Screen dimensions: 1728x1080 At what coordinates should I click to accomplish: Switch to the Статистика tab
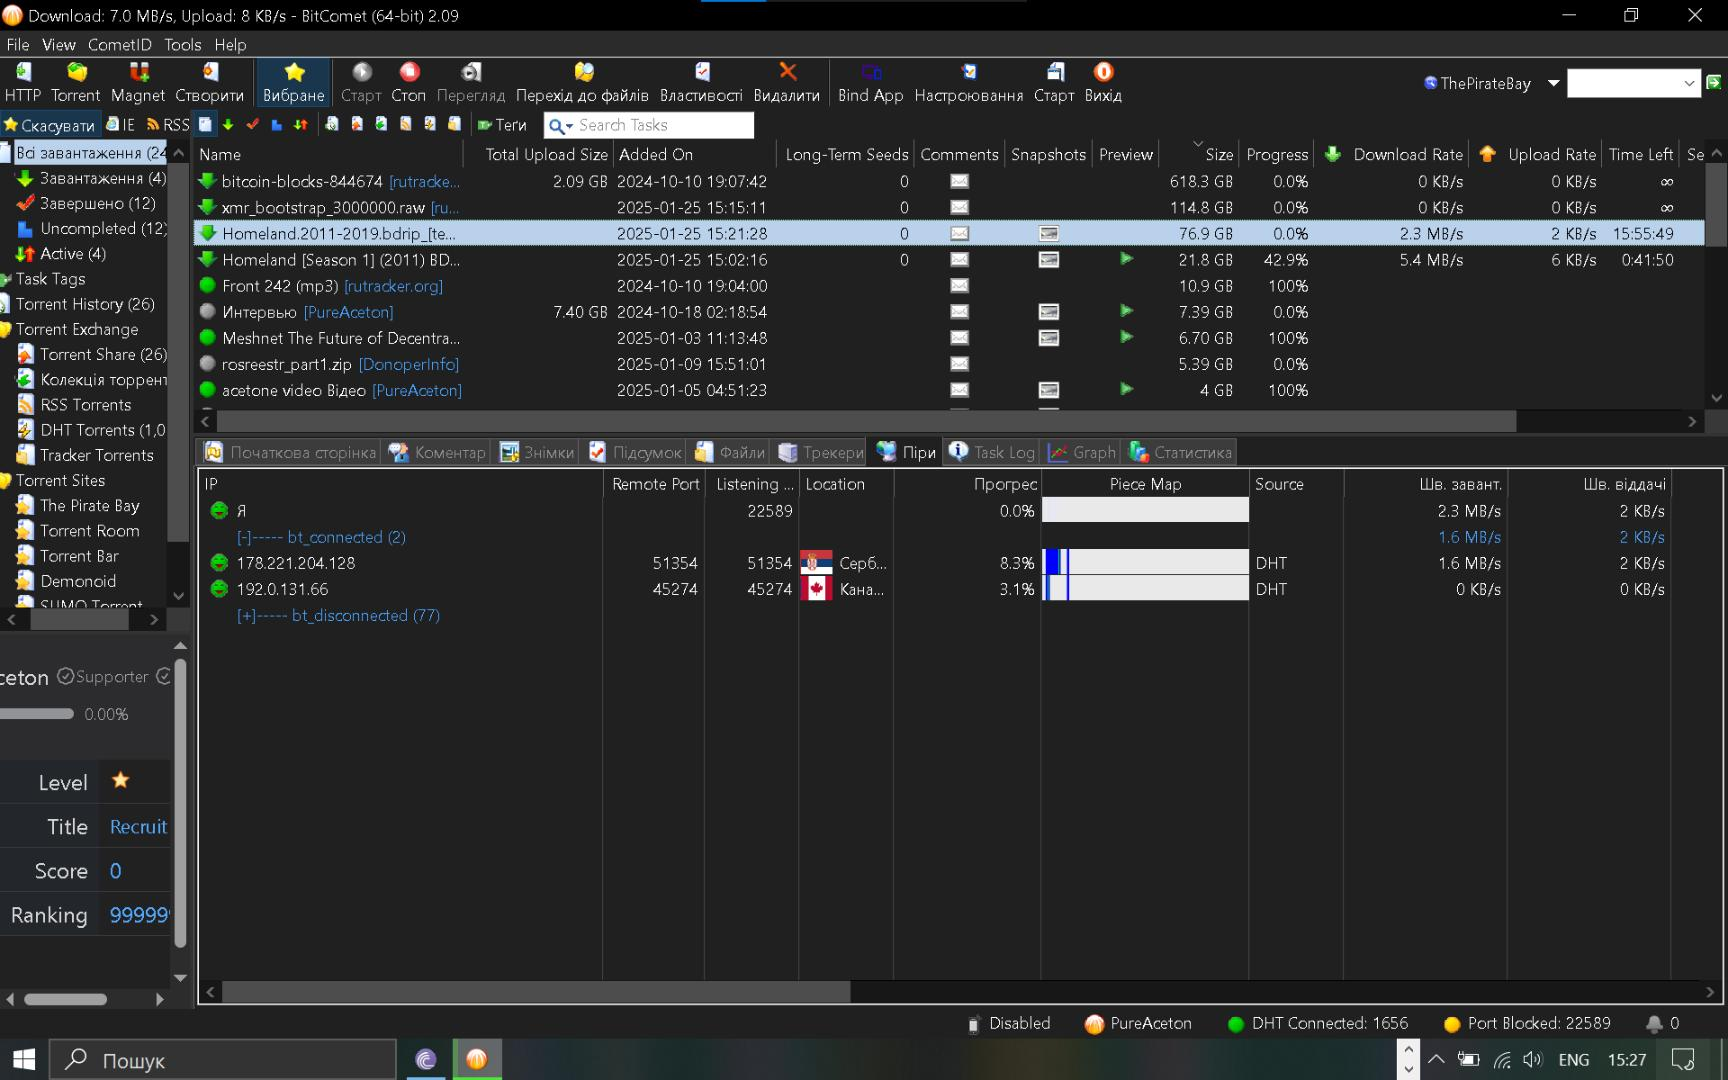coord(1180,453)
